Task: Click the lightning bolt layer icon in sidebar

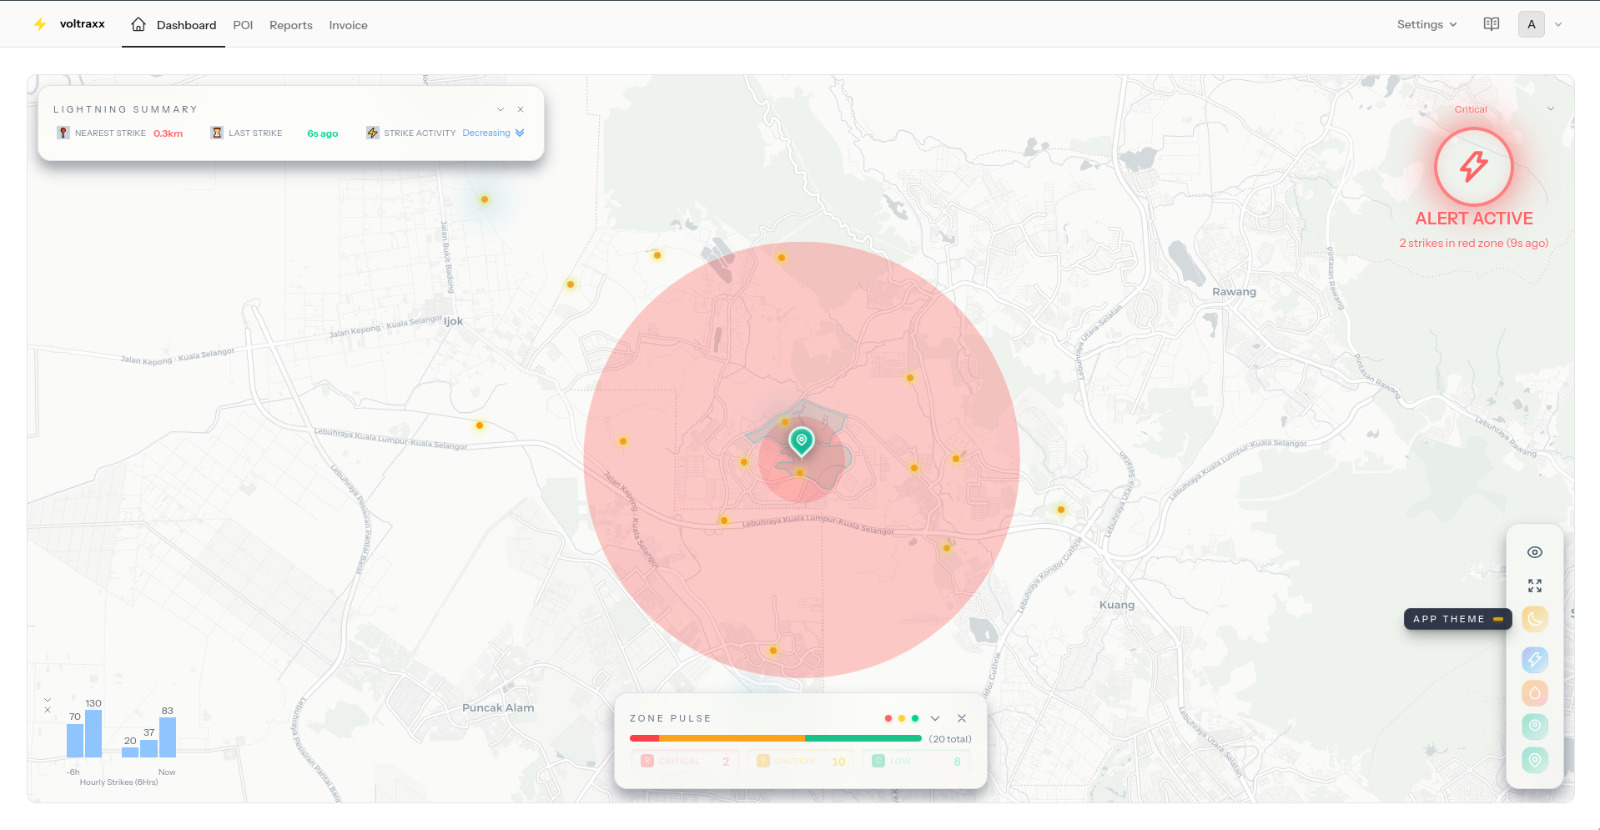Action: coord(1534,659)
